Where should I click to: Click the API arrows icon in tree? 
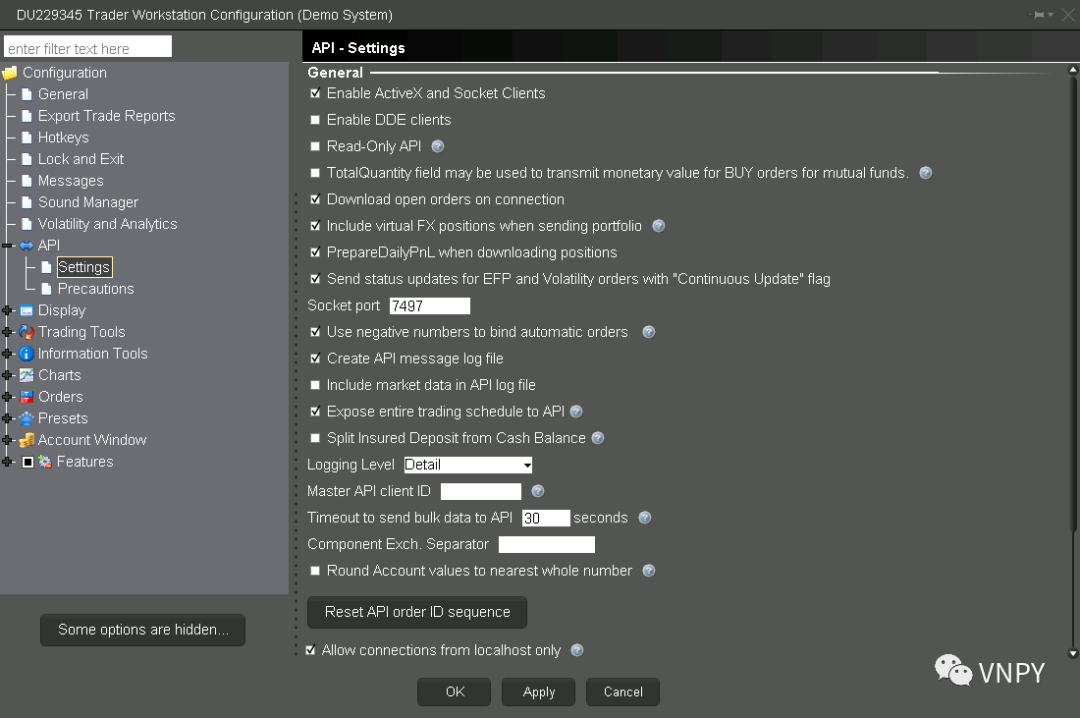click(x=26, y=245)
